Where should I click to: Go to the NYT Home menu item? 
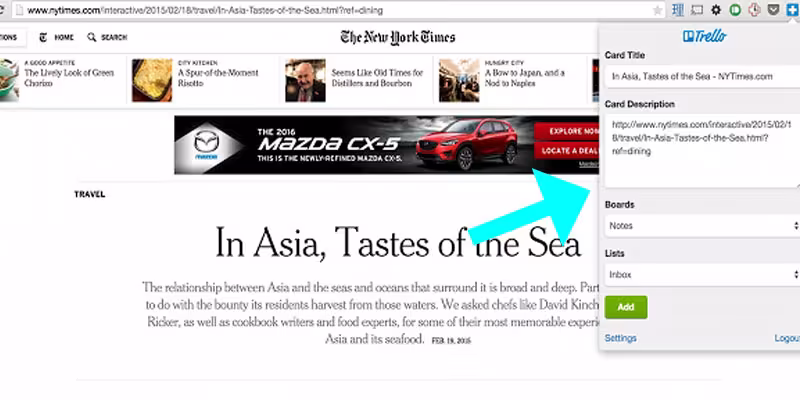pos(64,37)
